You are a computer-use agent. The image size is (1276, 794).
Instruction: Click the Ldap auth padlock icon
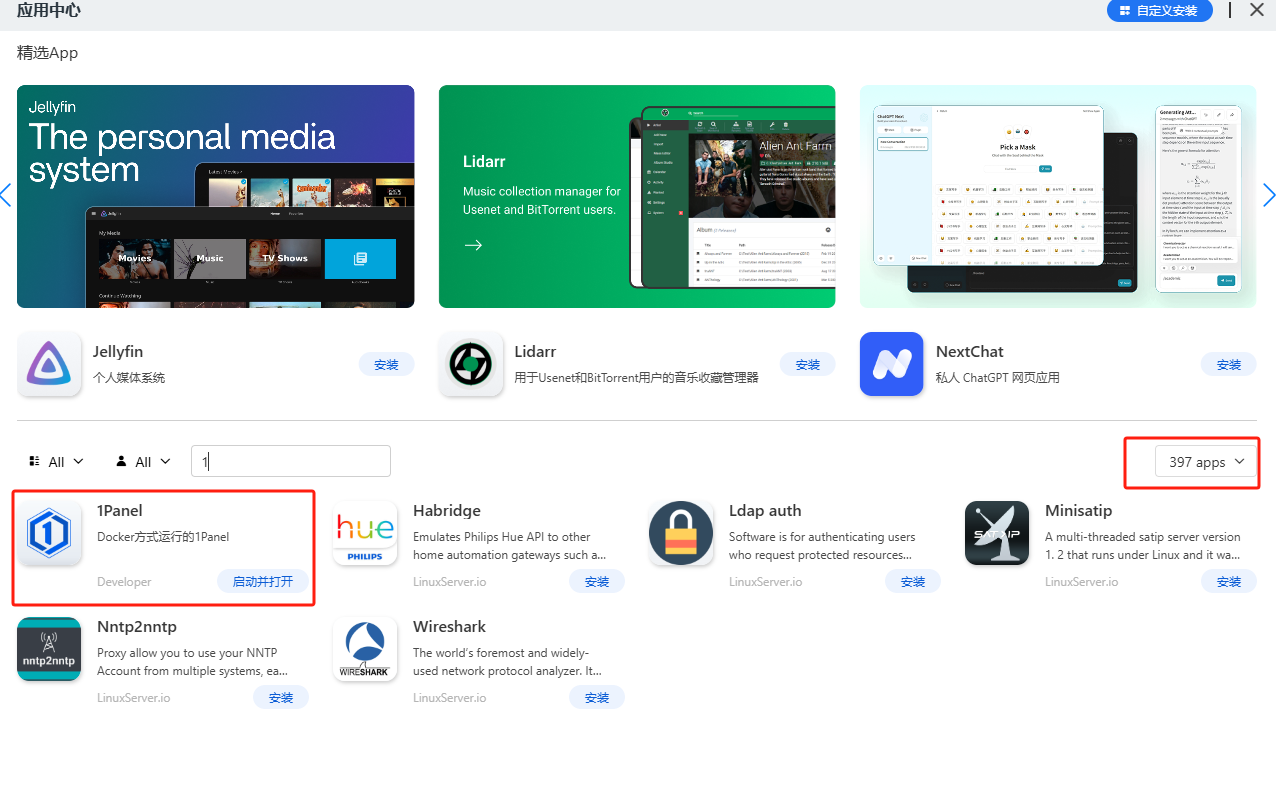[x=681, y=534]
